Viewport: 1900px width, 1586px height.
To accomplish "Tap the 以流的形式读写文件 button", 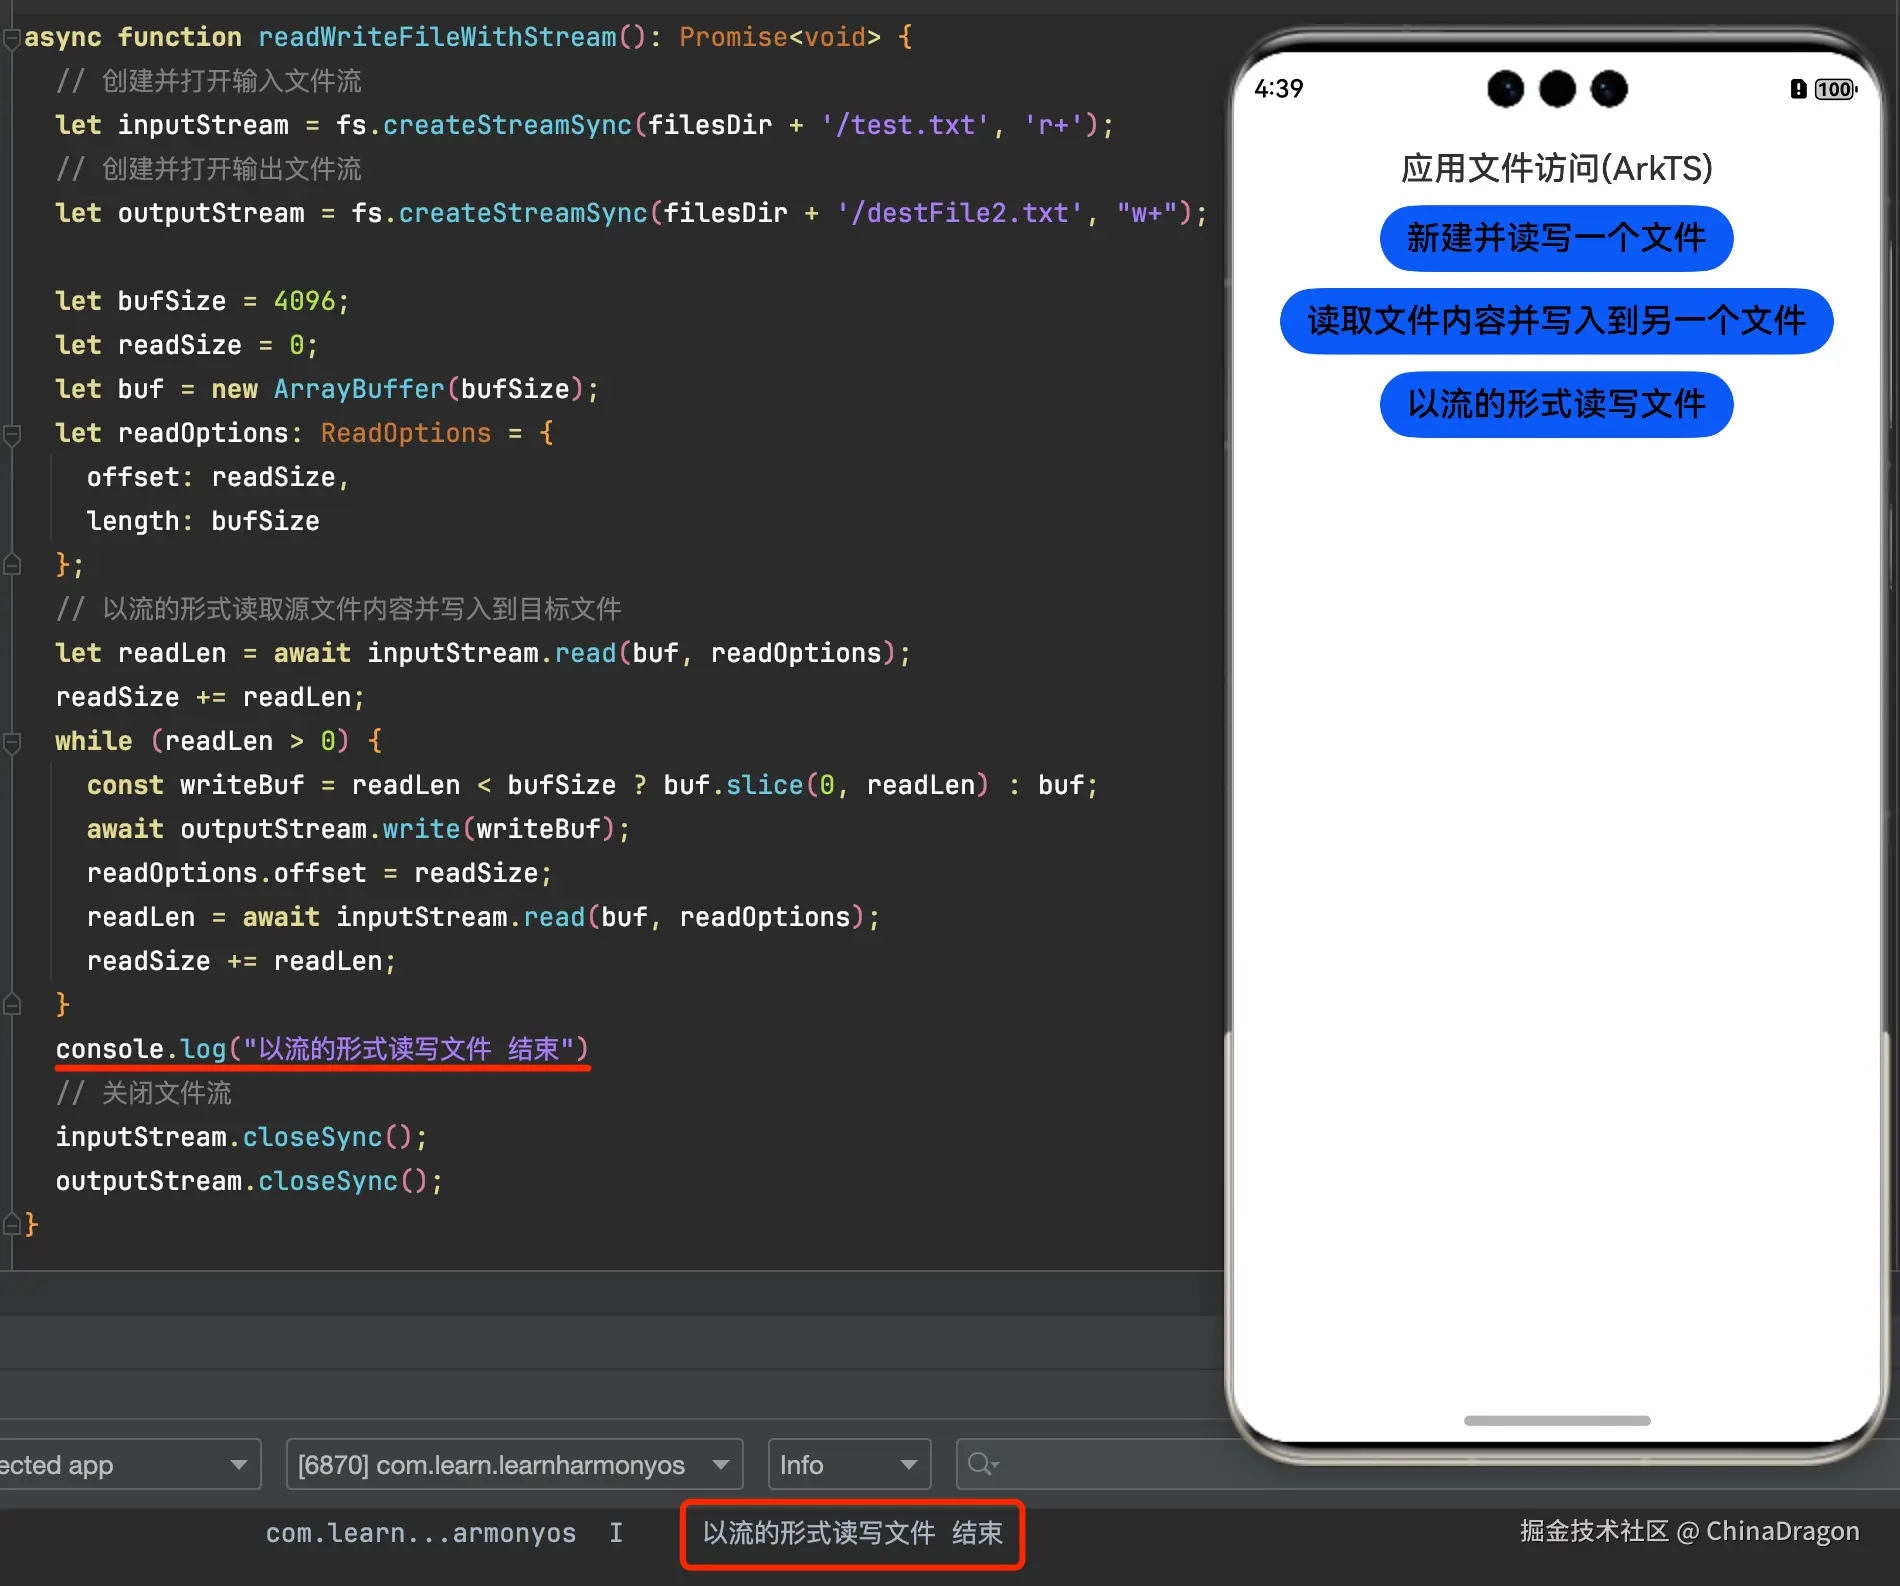I will point(1556,404).
